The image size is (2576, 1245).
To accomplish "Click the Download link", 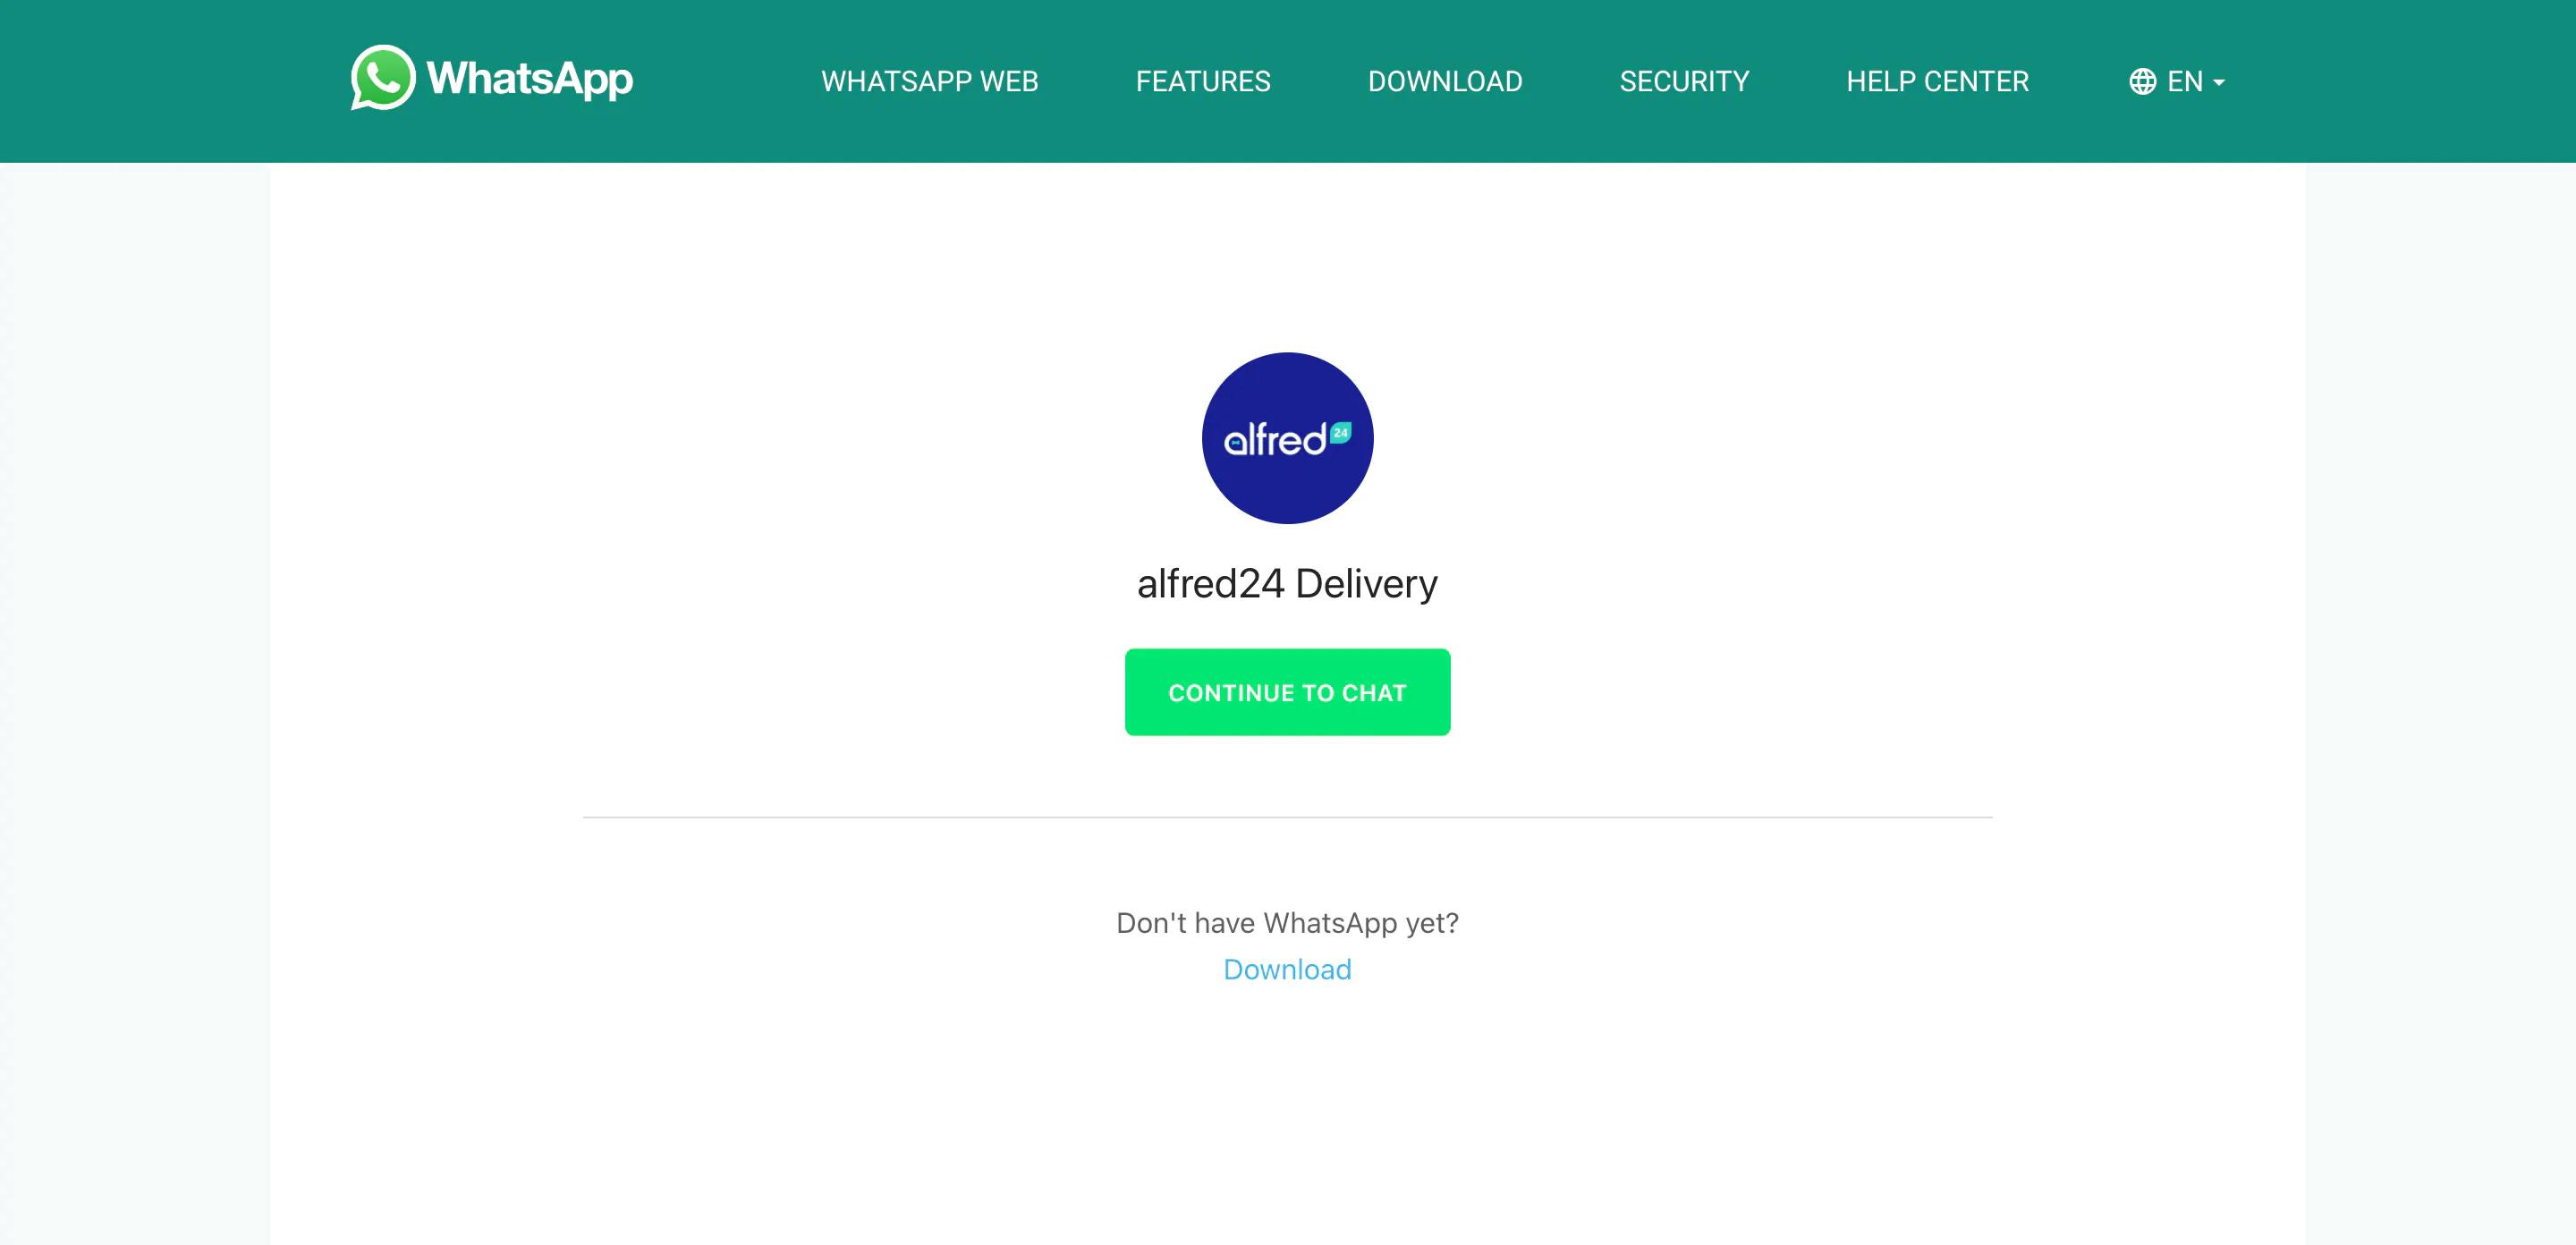I will tap(1286, 969).
